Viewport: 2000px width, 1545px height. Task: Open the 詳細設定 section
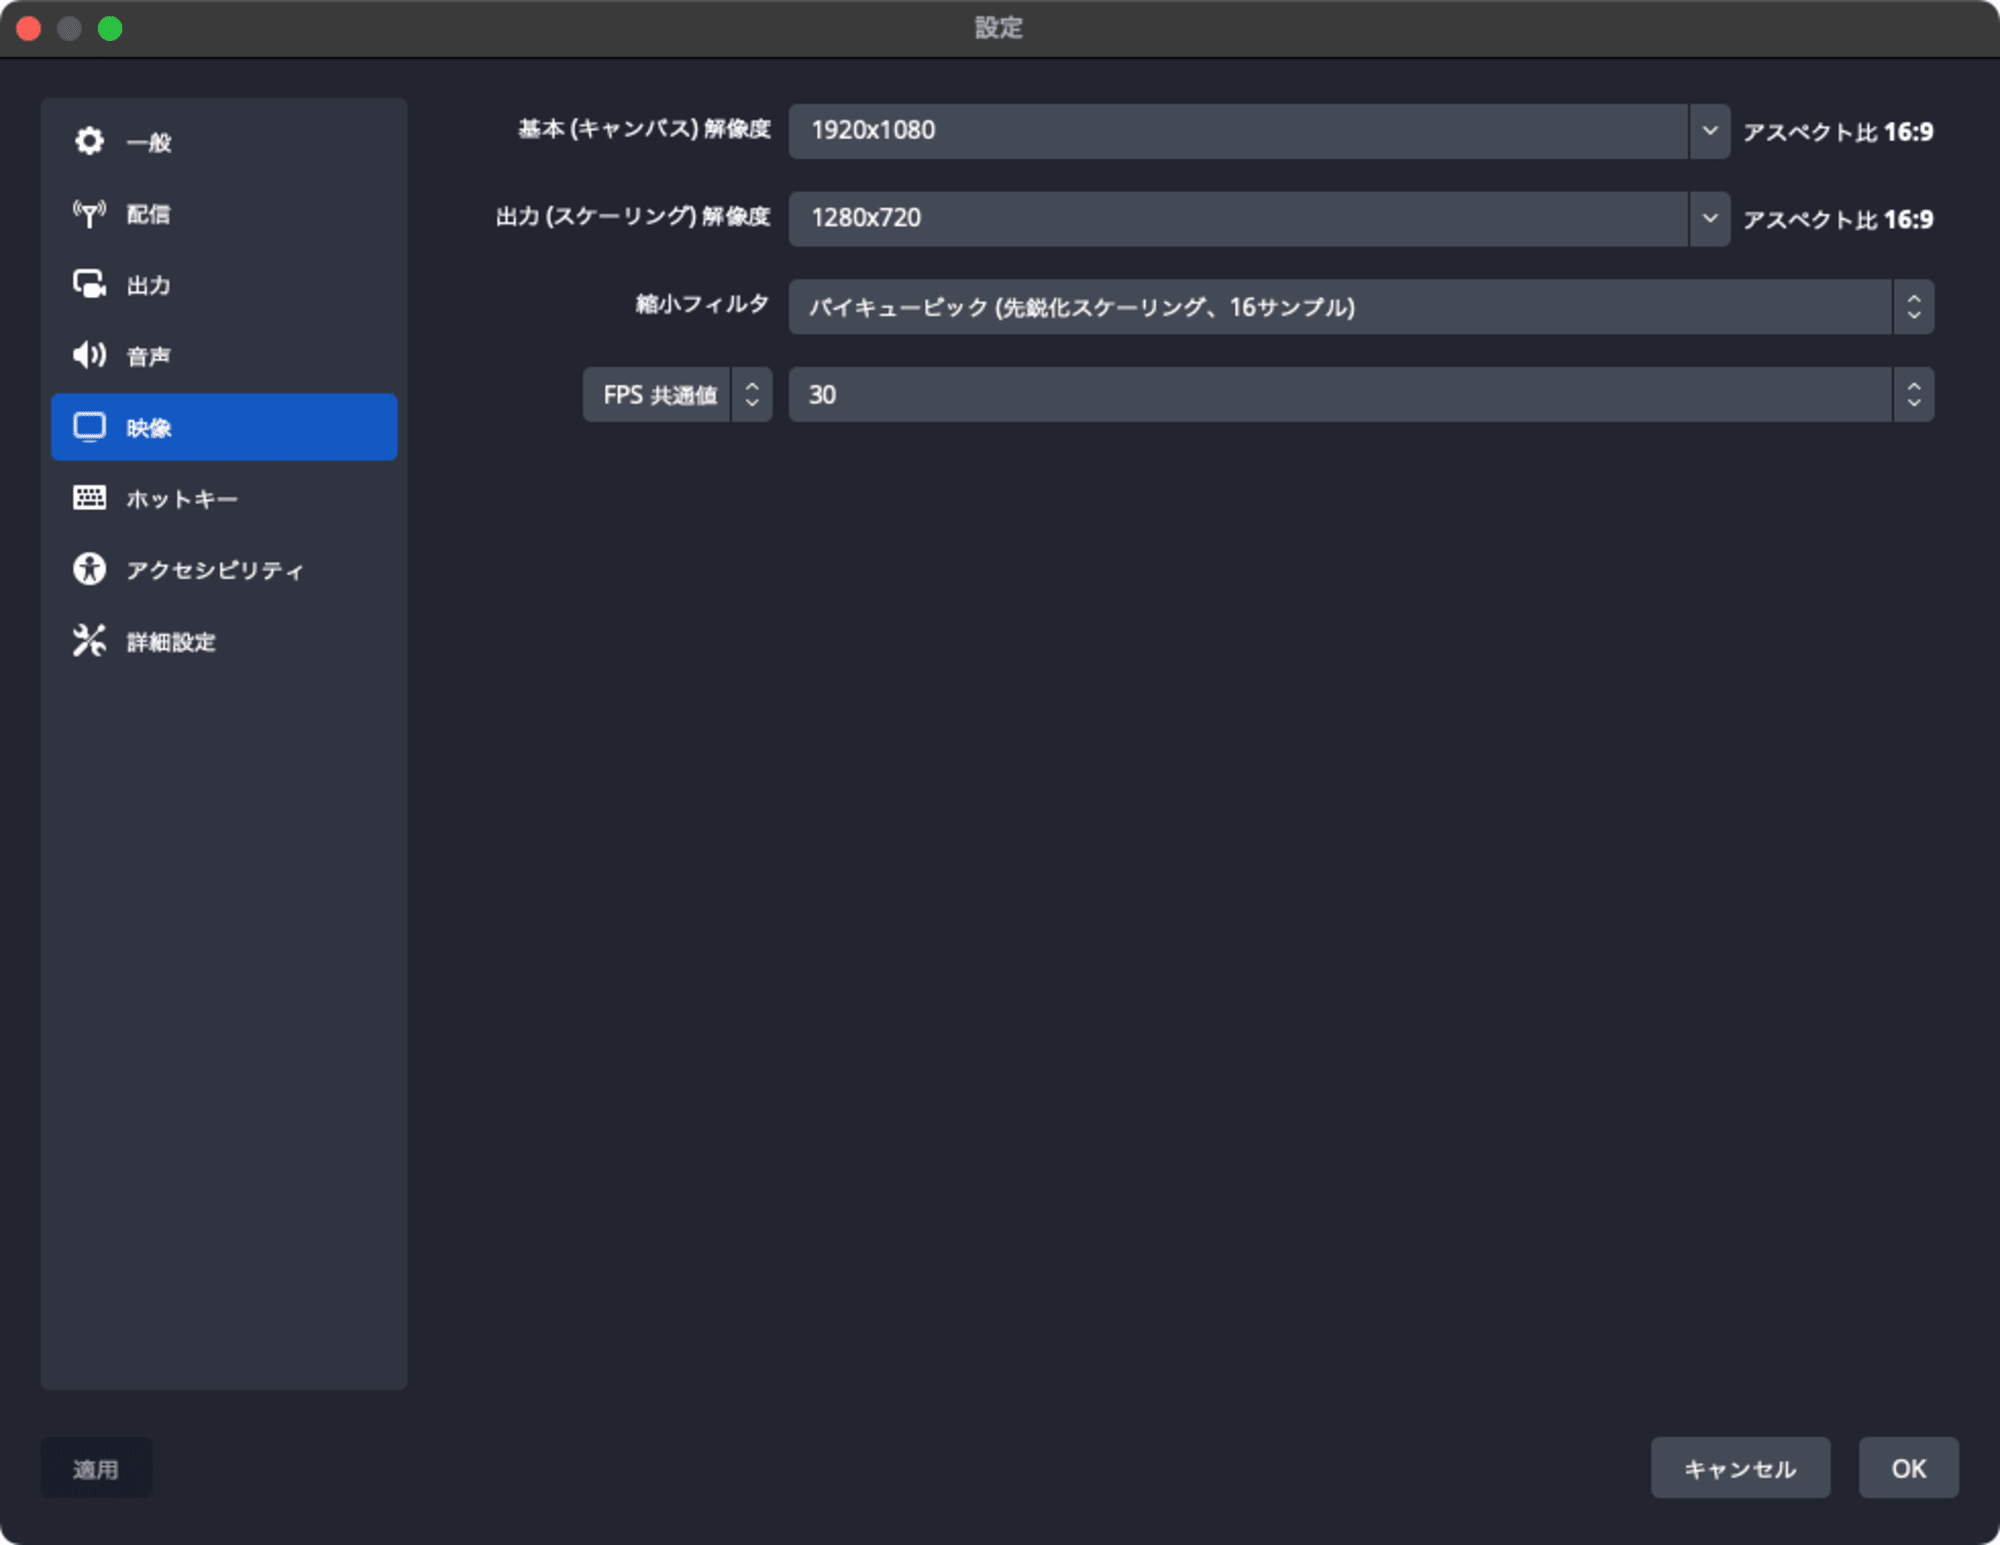224,641
